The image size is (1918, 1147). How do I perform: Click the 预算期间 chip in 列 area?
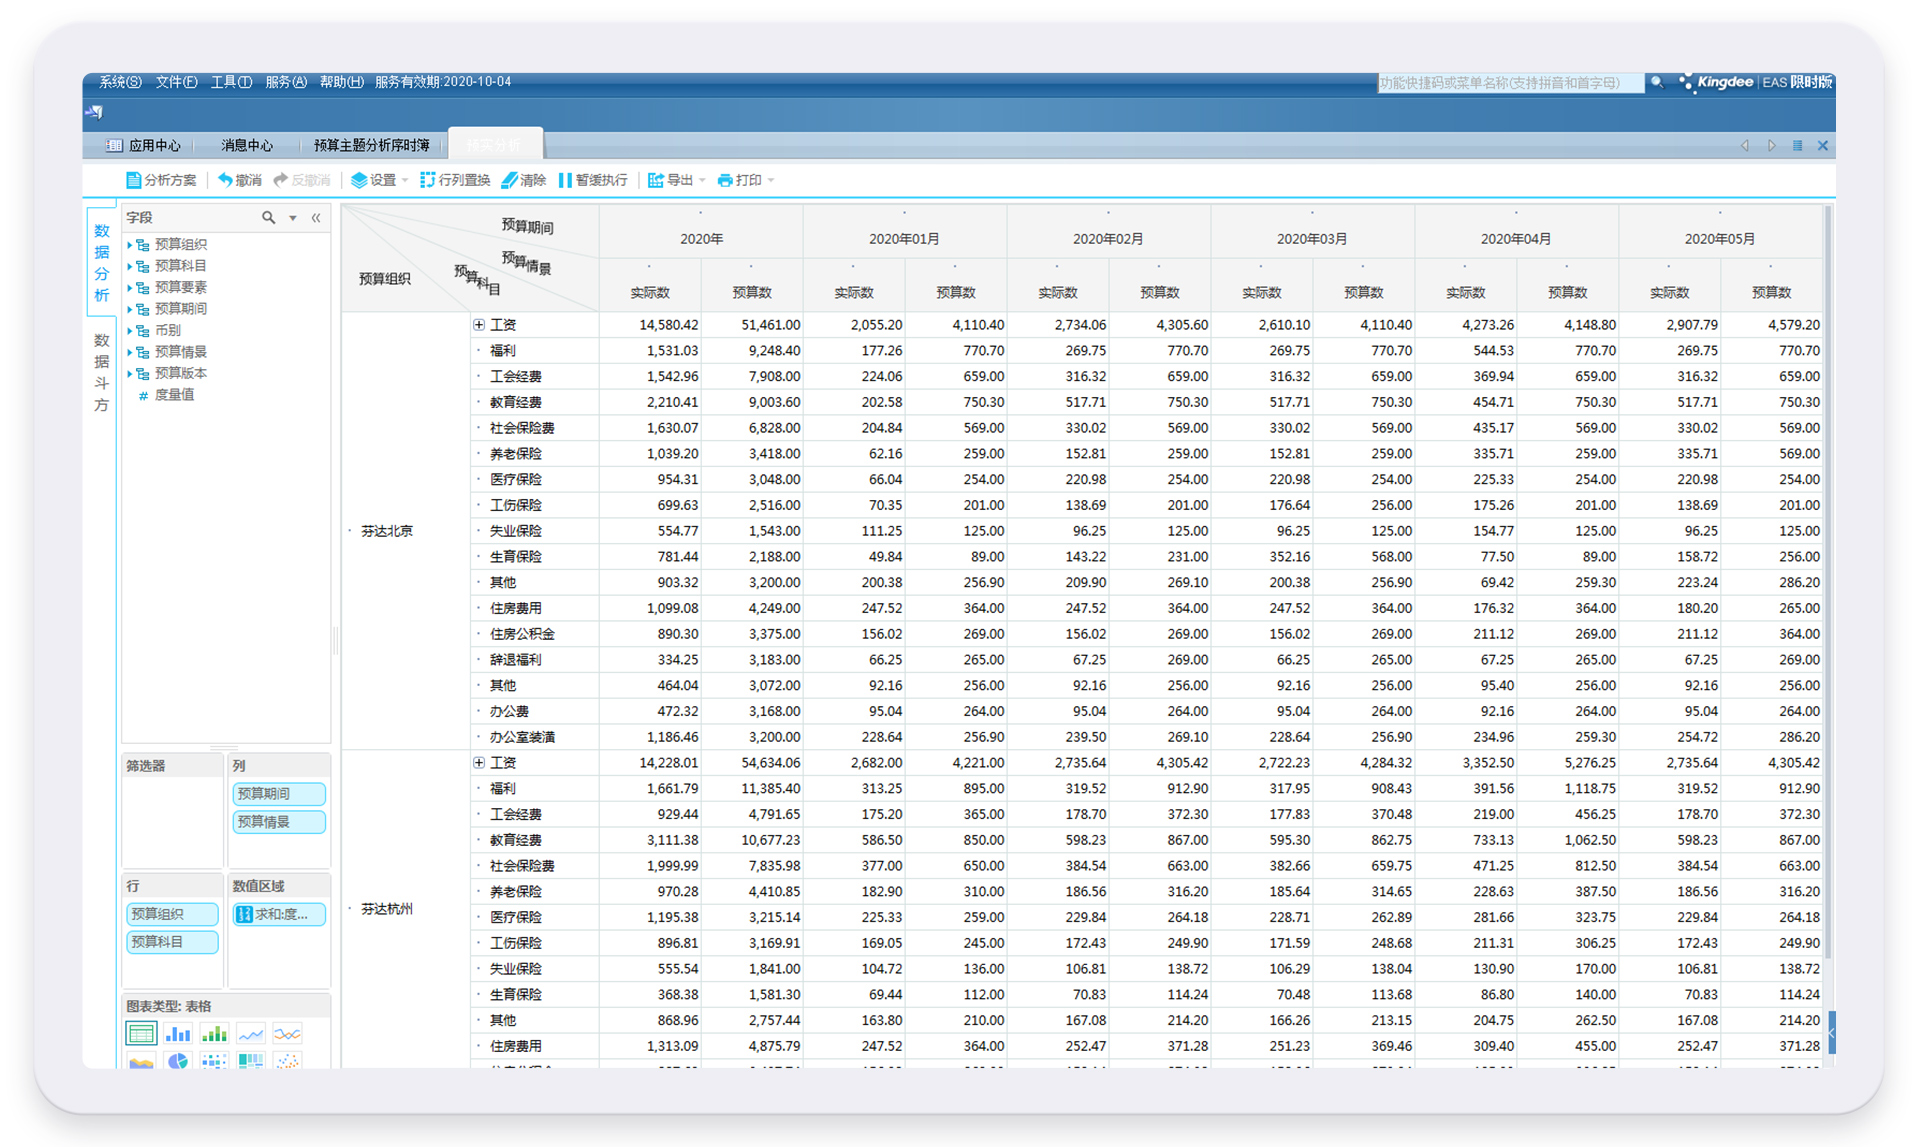(279, 794)
